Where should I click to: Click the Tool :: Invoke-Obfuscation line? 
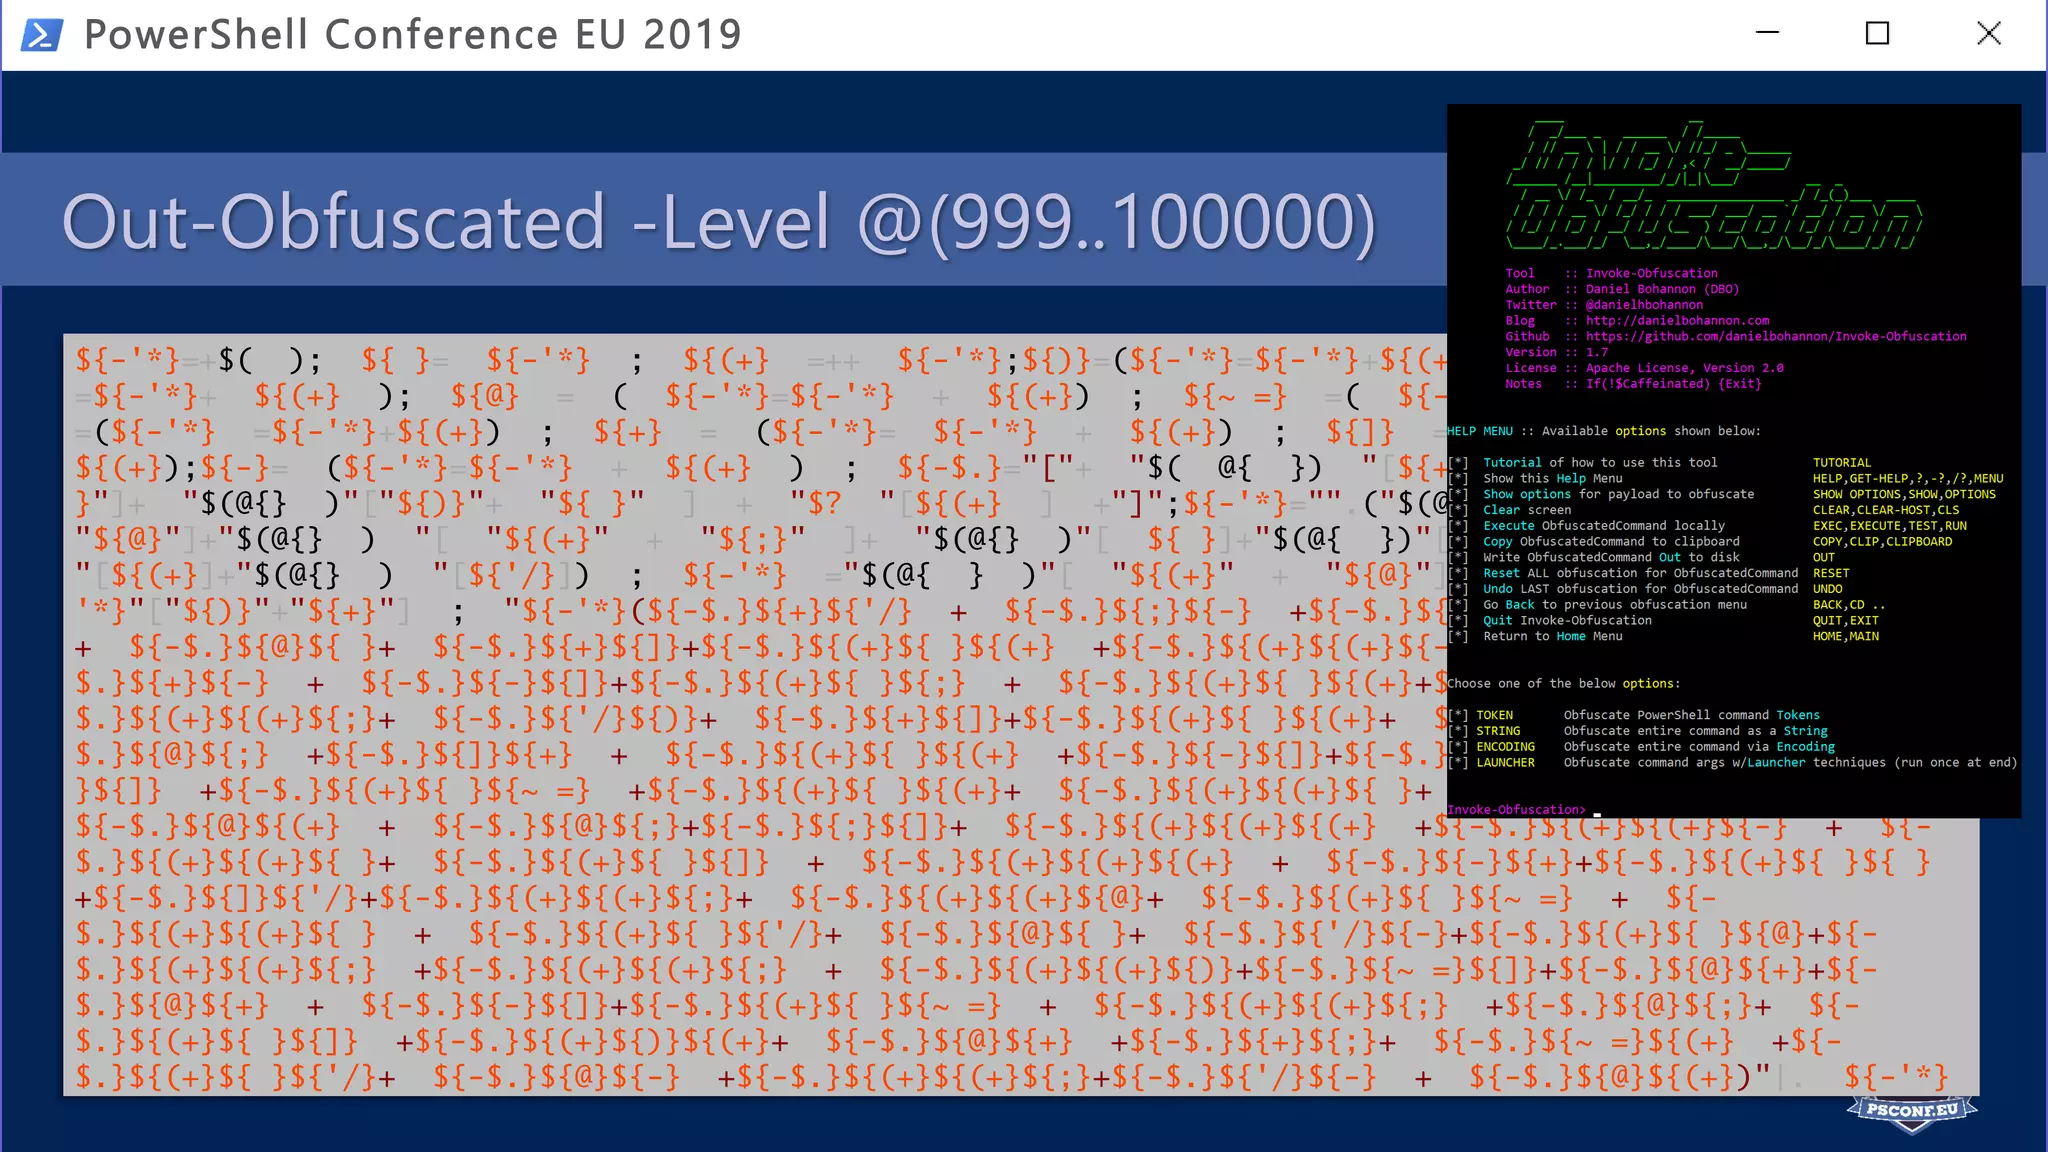(1611, 273)
